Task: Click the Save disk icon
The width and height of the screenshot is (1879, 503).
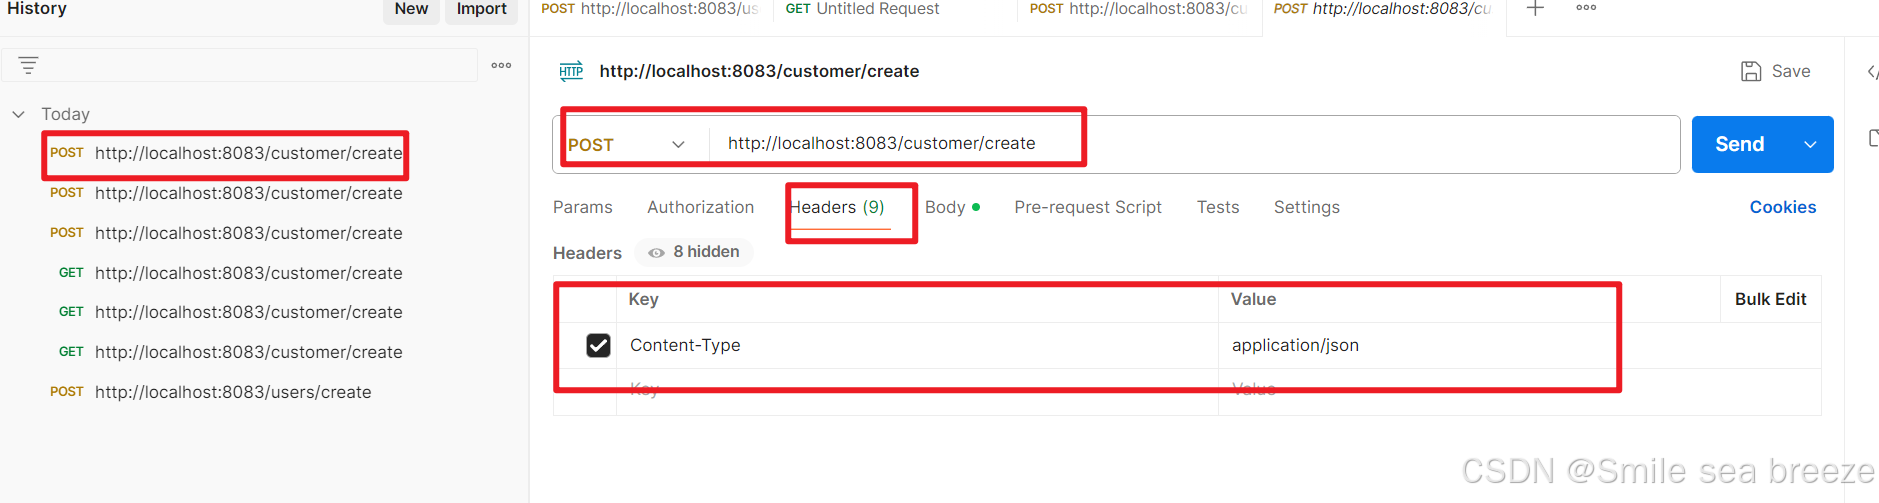Action: tap(1751, 71)
